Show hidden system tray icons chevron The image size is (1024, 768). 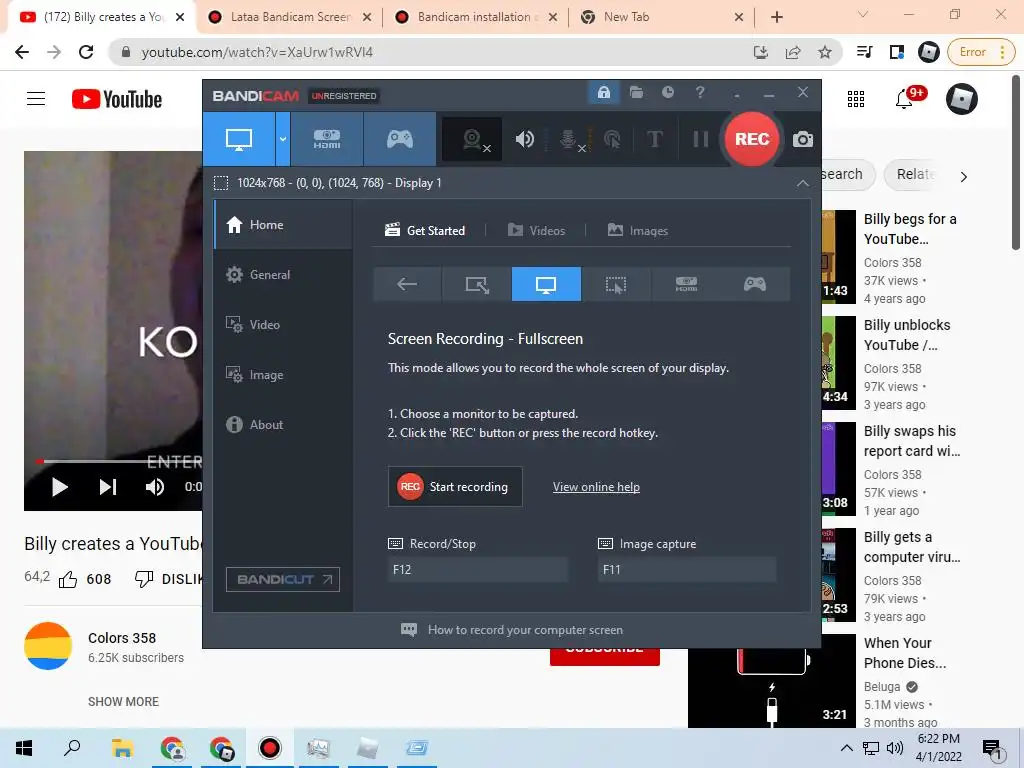point(846,748)
